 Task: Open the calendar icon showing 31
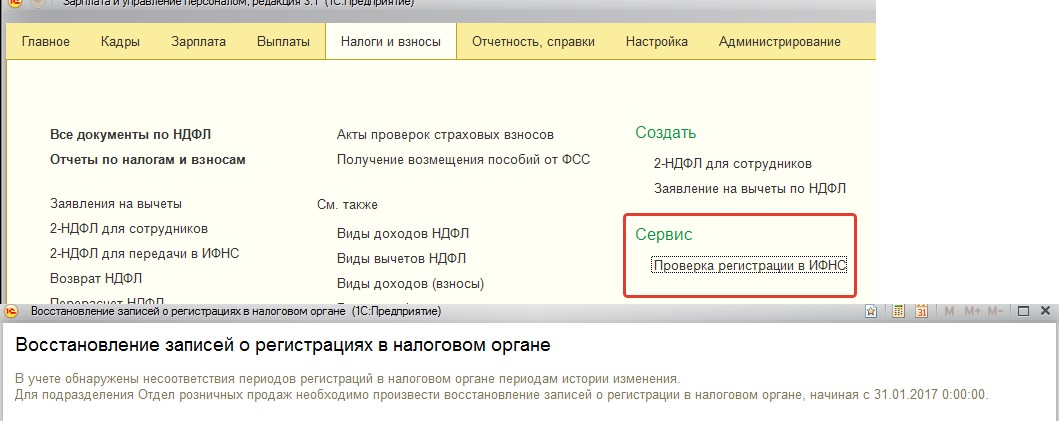[x=922, y=312]
